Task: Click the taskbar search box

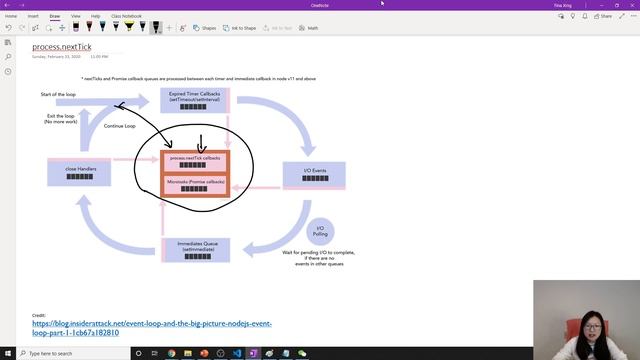Action: 73,353
